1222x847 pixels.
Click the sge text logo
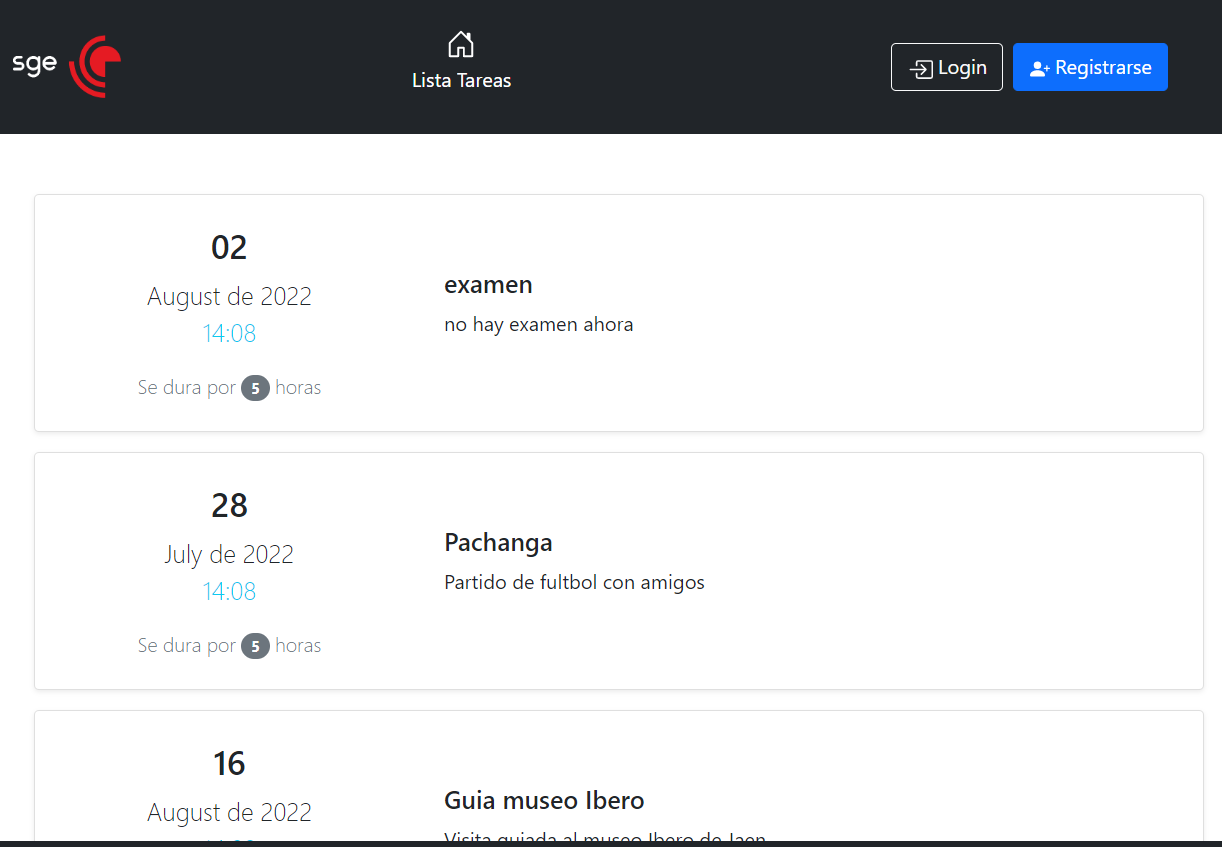(34, 63)
